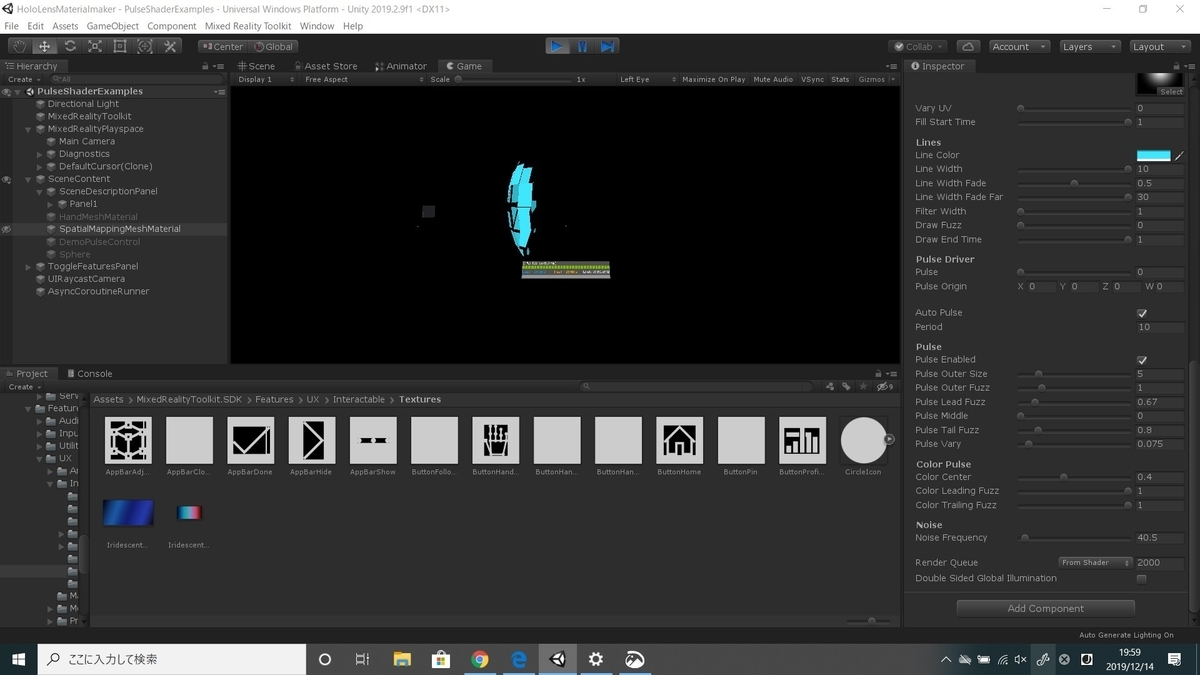Image resolution: width=1200 pixels, height=675 pixels.
Task: Select the Move tool
Action: (x=45, y=46)
